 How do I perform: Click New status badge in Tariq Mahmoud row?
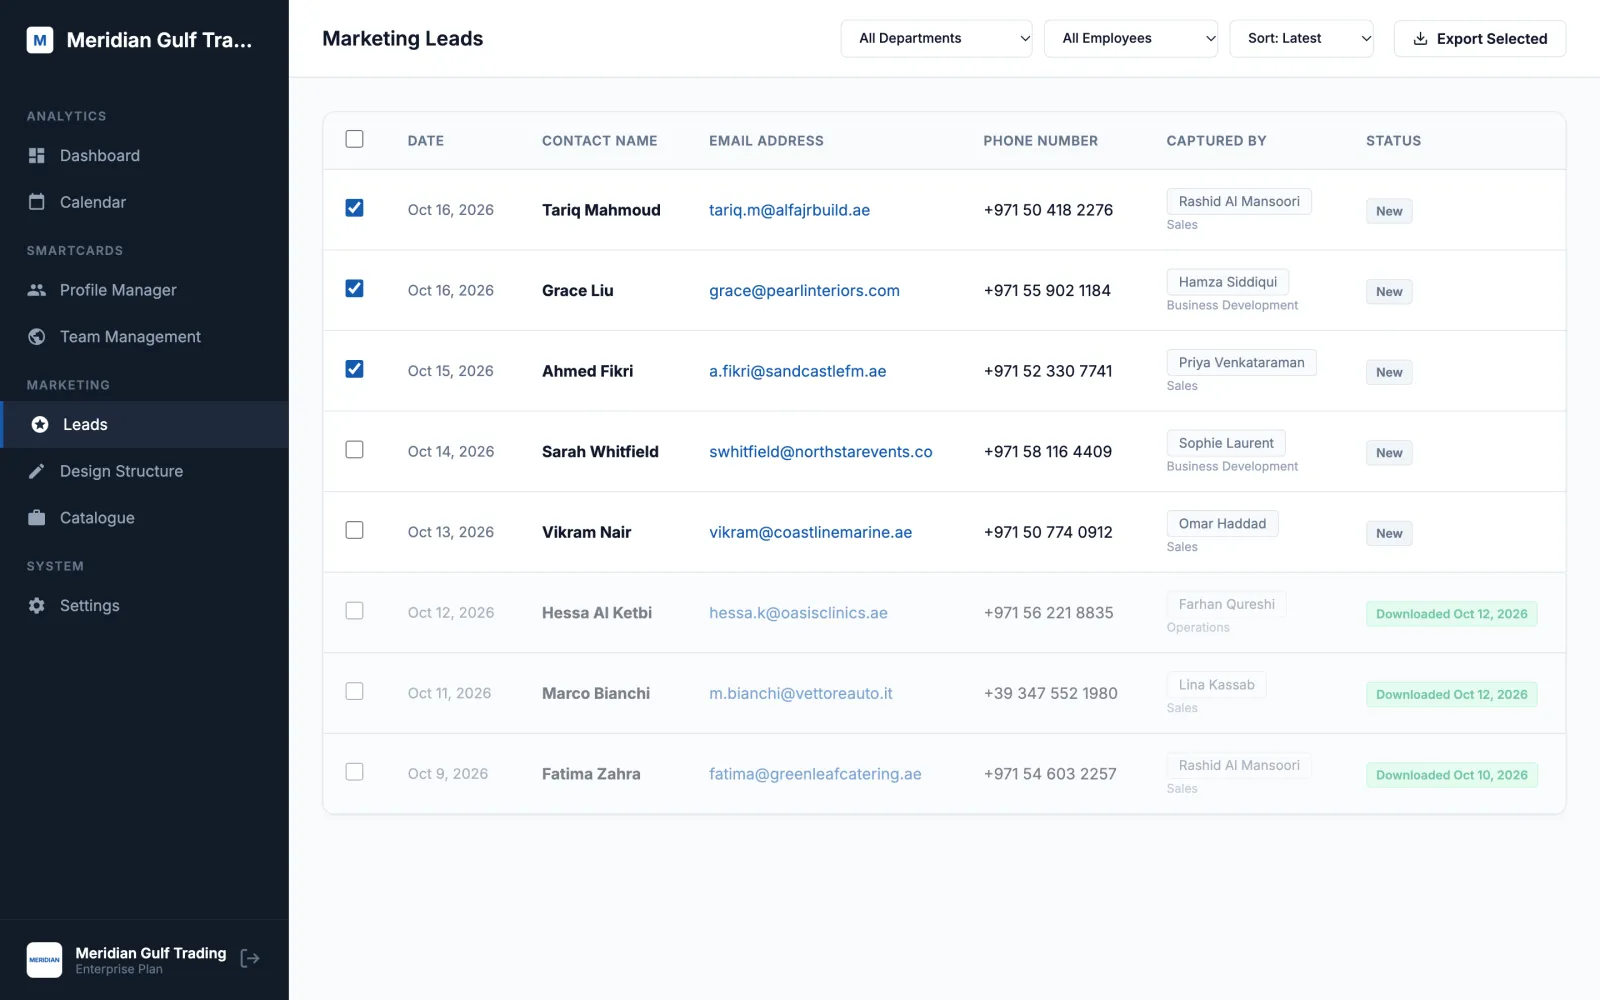click(1389, 211)
